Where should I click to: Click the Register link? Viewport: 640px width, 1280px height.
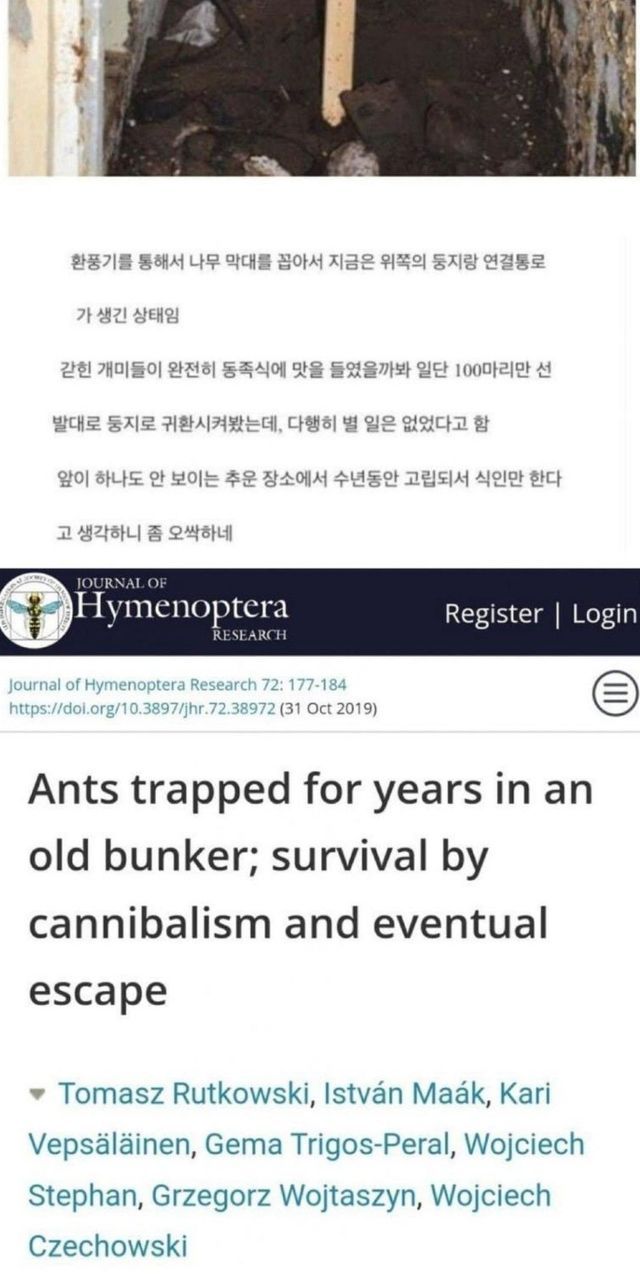pos(495,613)
